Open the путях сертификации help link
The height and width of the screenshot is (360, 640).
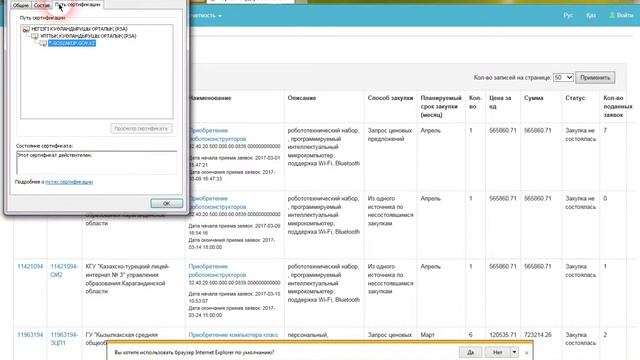[69, 182]
